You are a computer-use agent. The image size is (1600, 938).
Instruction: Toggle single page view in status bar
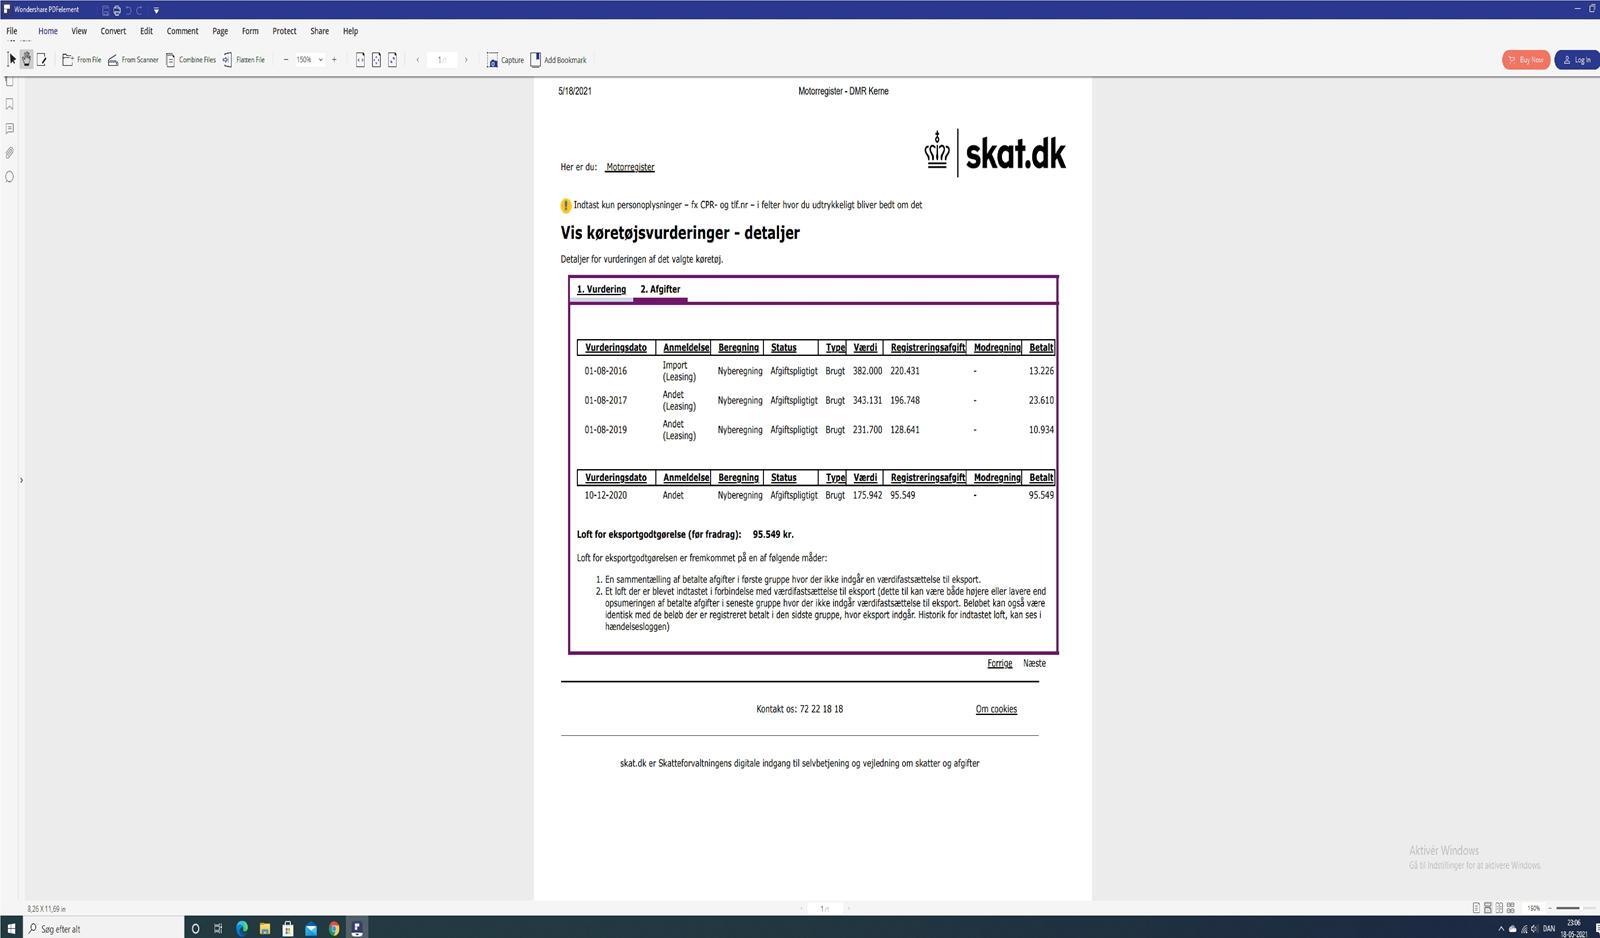(x=1476, y=908)
